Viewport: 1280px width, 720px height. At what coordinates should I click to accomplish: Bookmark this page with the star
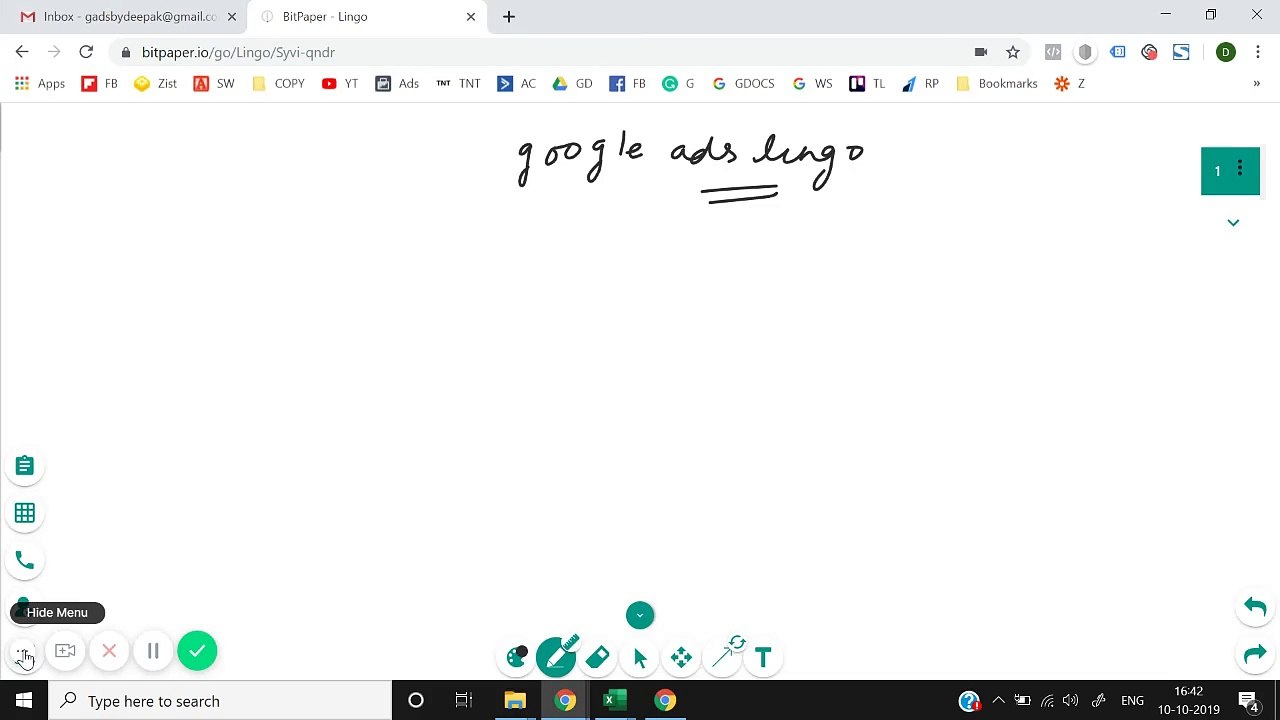1013,52
